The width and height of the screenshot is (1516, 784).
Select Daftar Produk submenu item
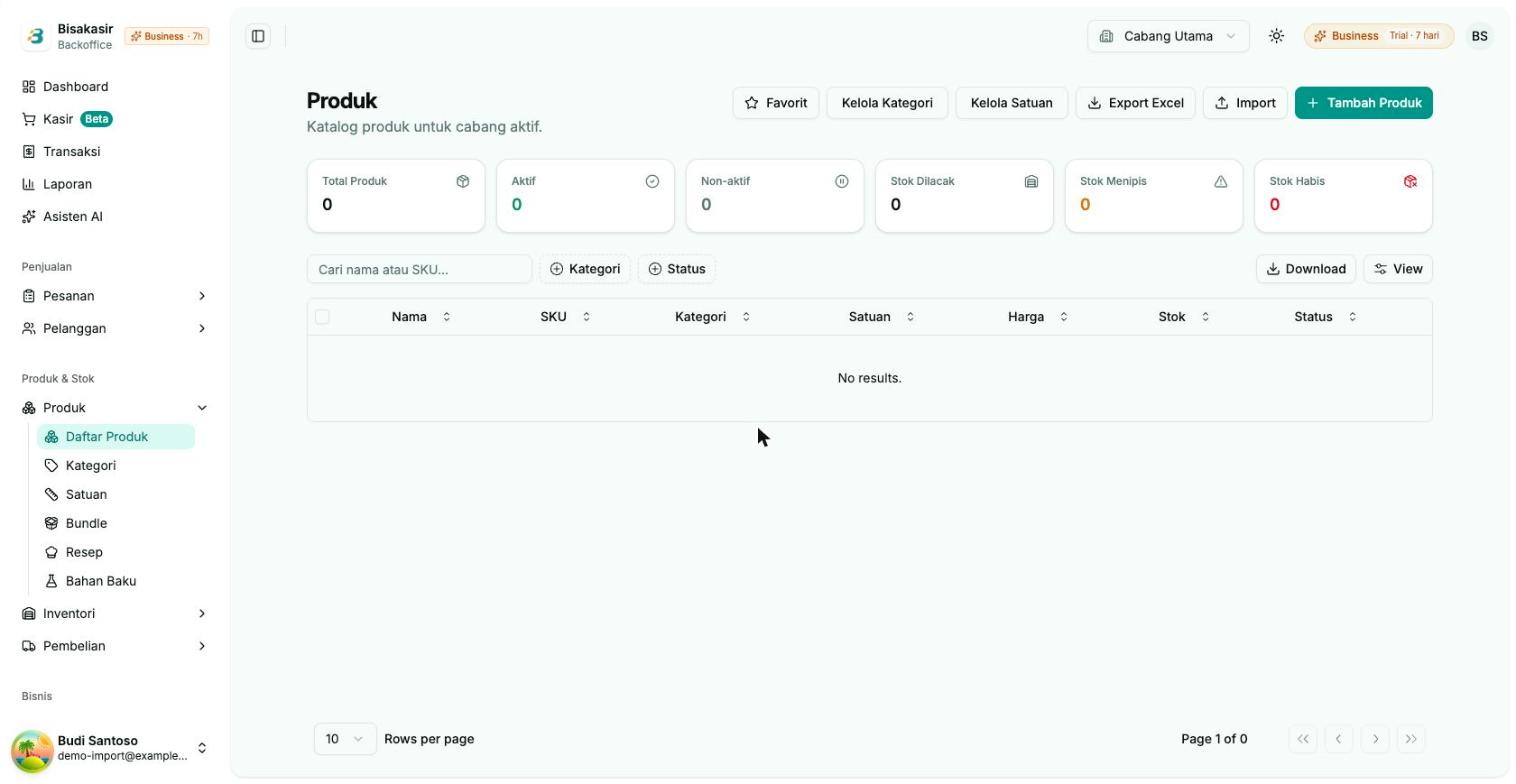click(116, 437)
